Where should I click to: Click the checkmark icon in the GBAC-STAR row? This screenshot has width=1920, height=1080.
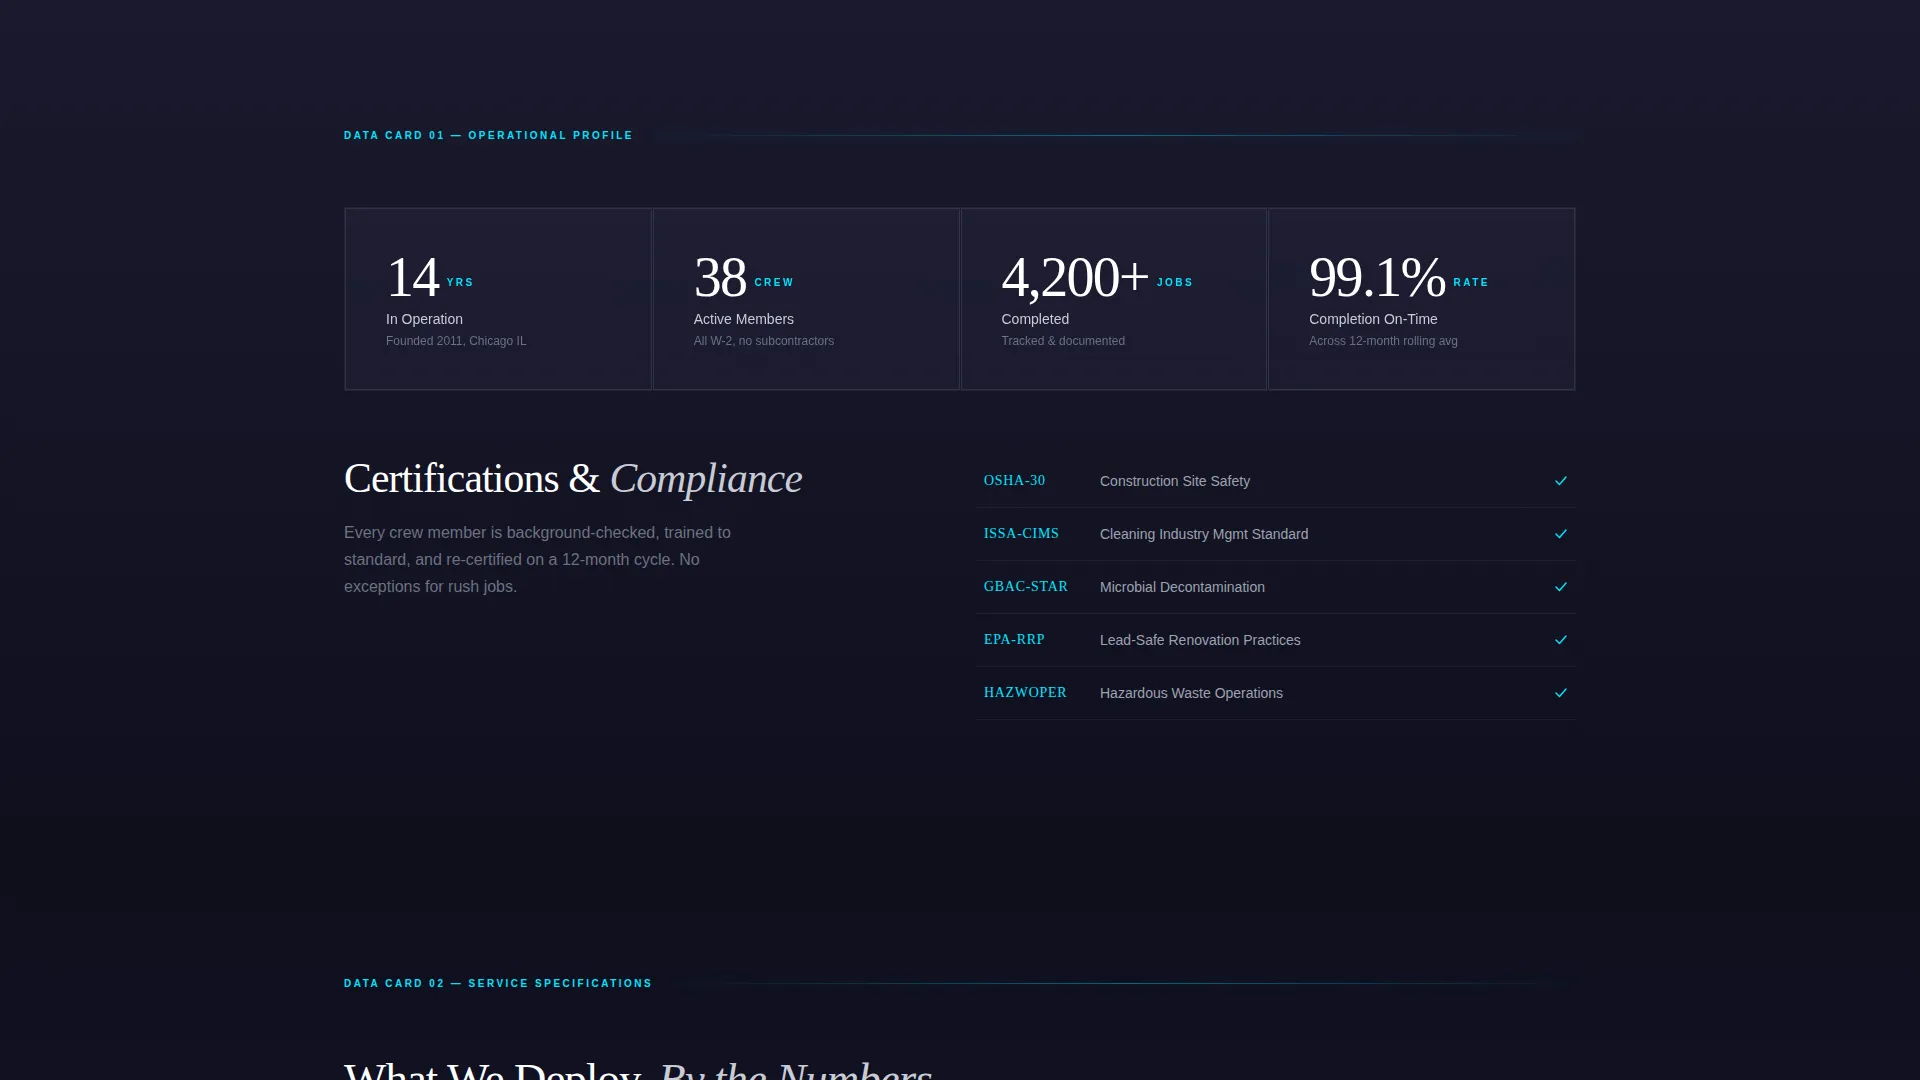[x=1560, y=587]
